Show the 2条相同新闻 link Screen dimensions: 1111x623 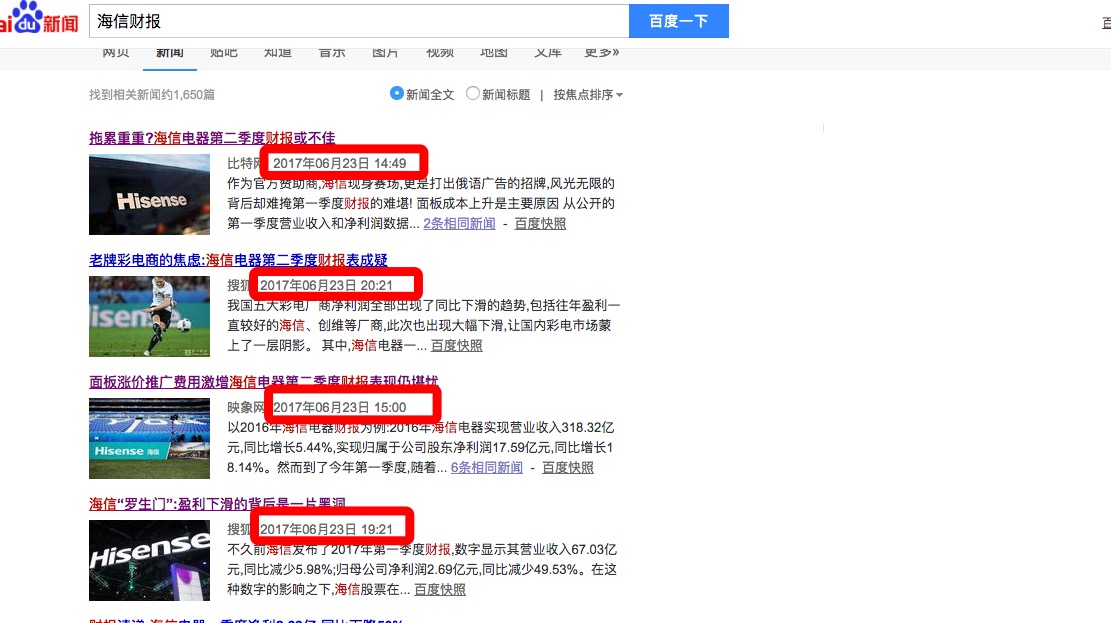(459, 224)
